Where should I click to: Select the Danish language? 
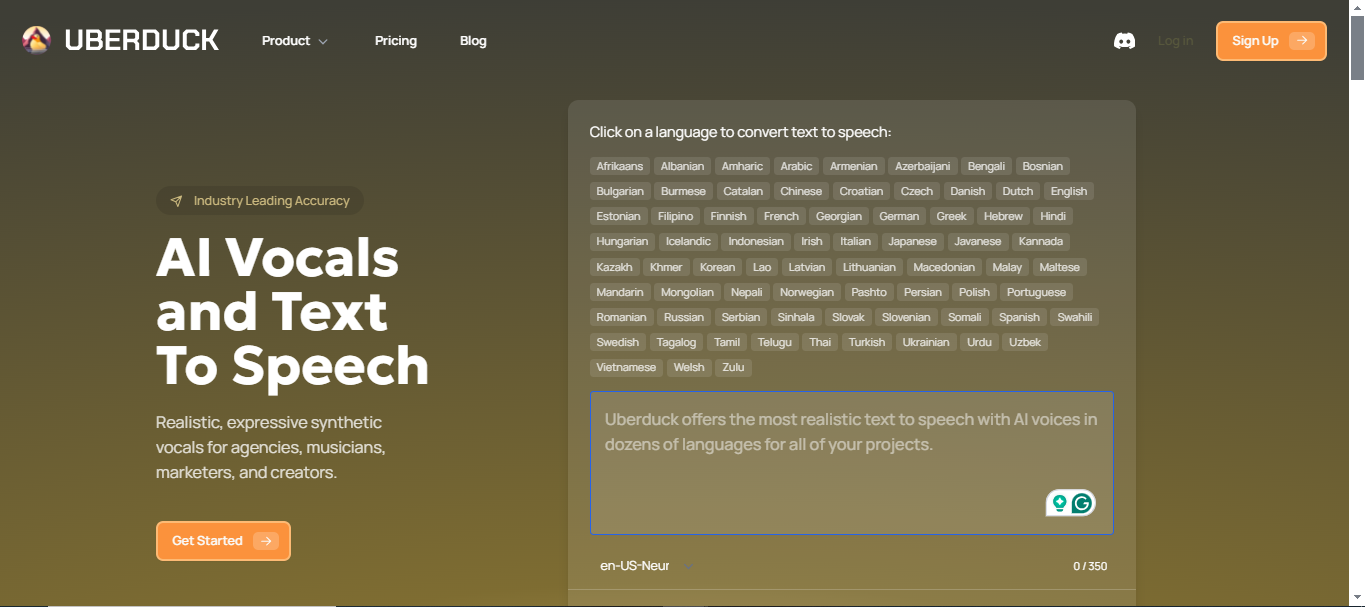coord(967,191)
